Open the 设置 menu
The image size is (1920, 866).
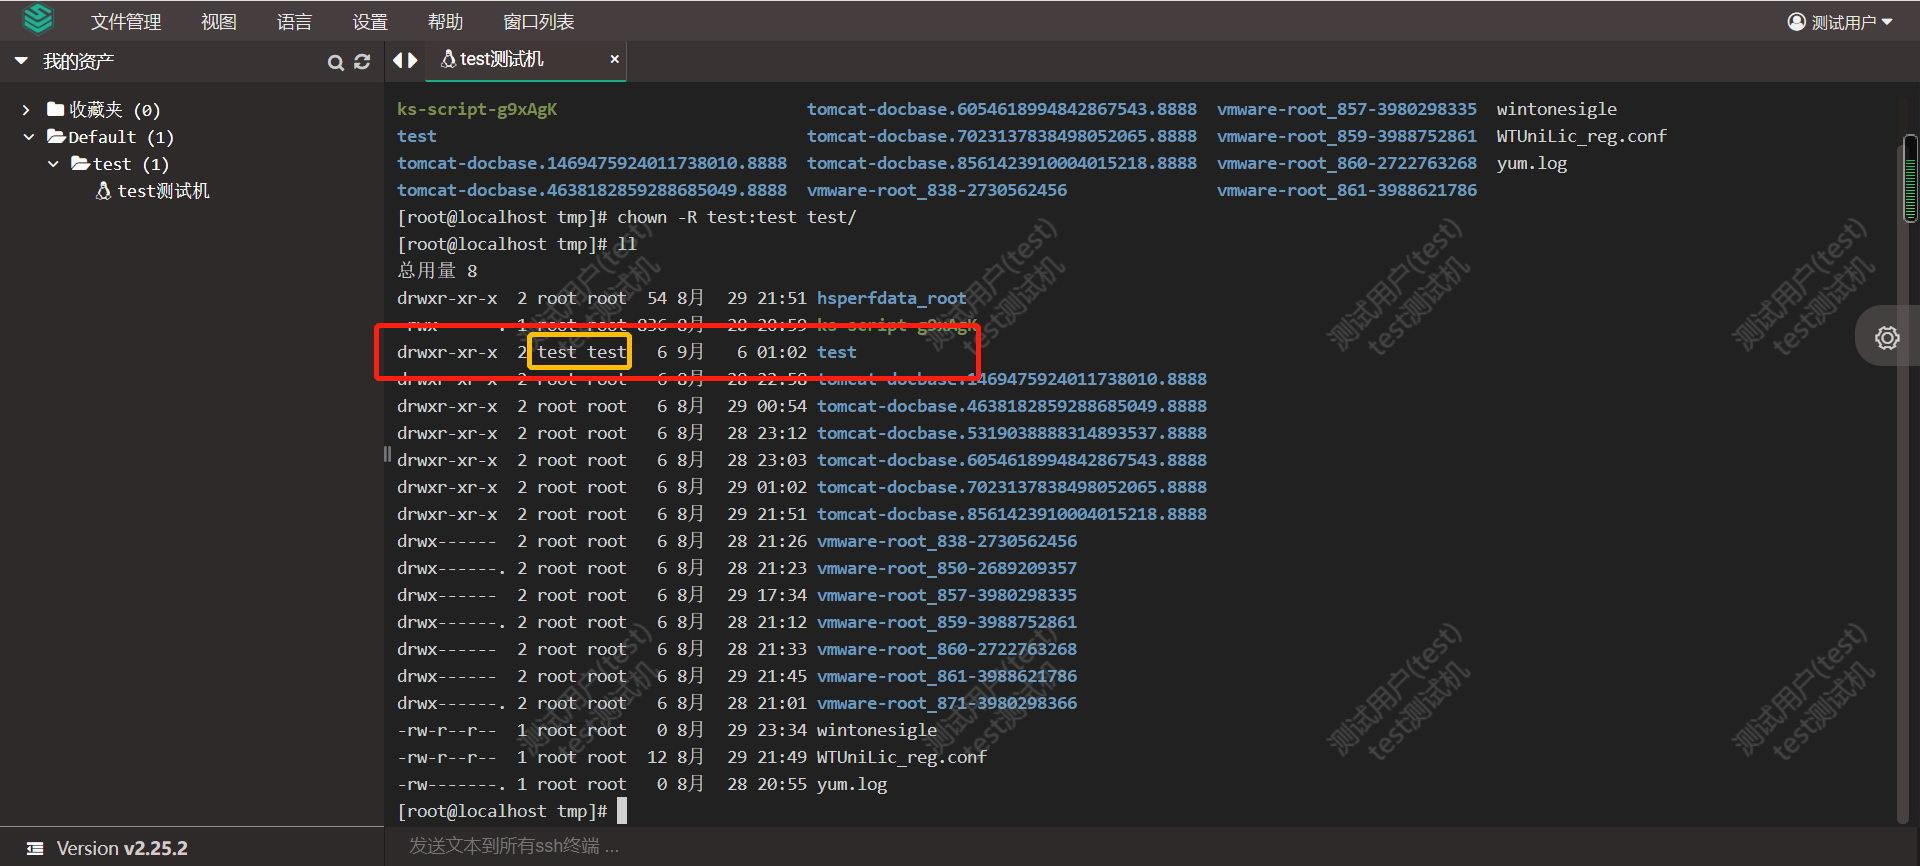[x=369, y=22]
